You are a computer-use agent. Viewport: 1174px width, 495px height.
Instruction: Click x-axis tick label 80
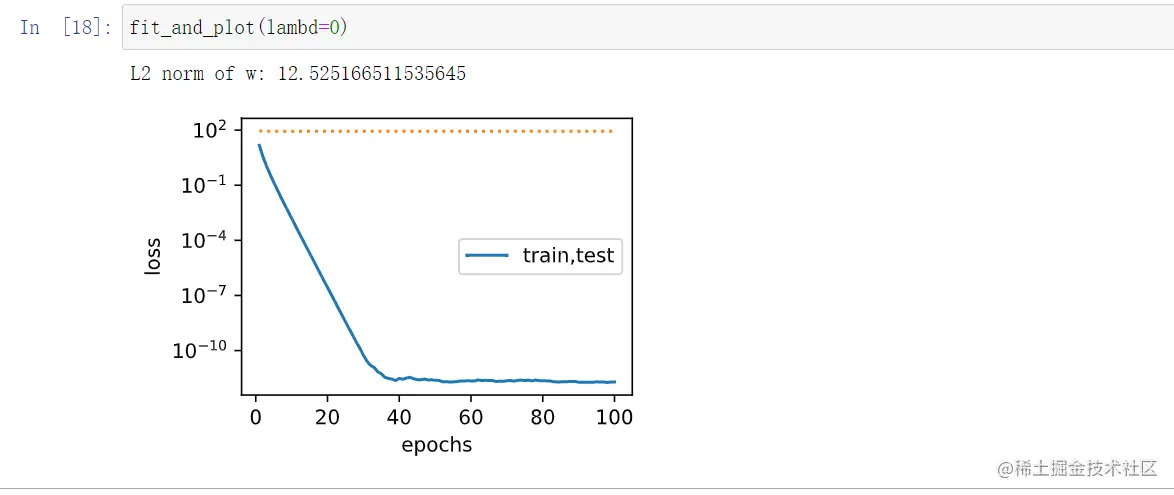click(542, 418)
